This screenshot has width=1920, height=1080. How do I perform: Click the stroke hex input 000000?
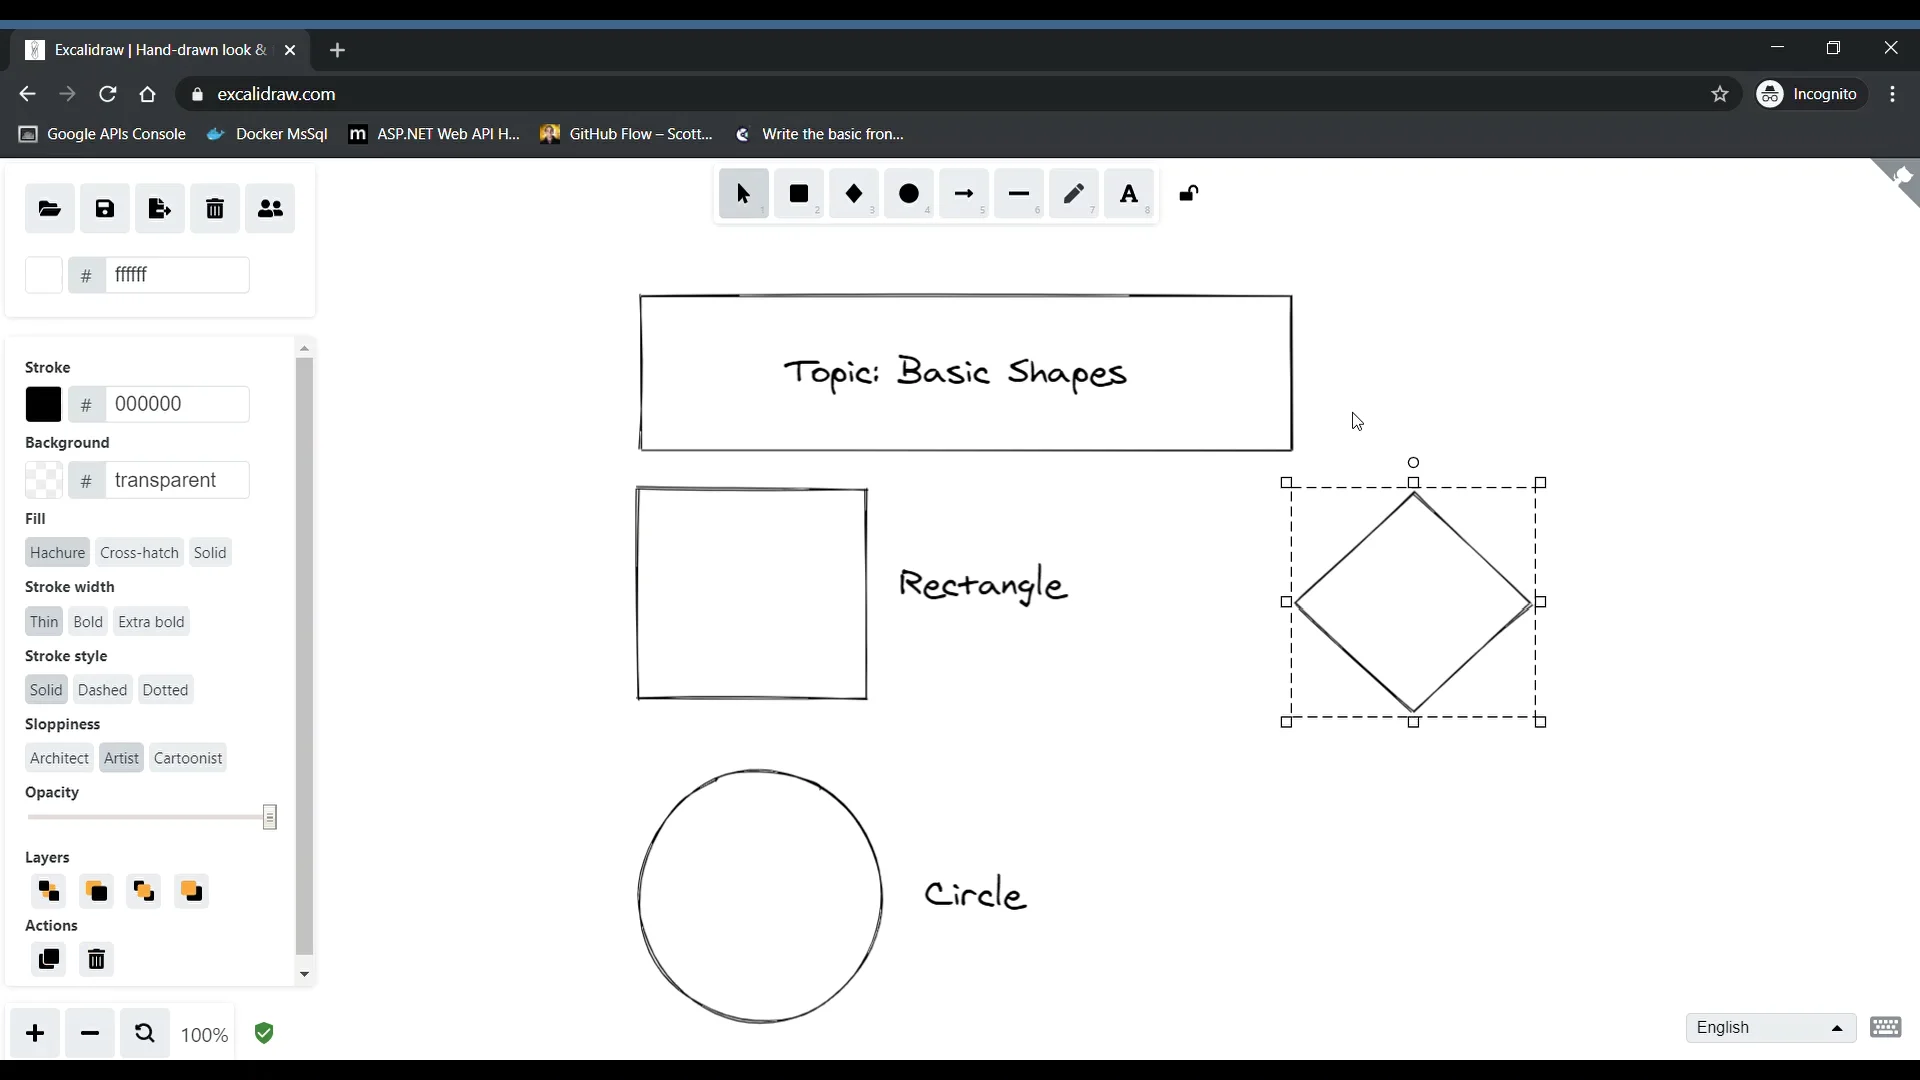click(x=160, y=404)
